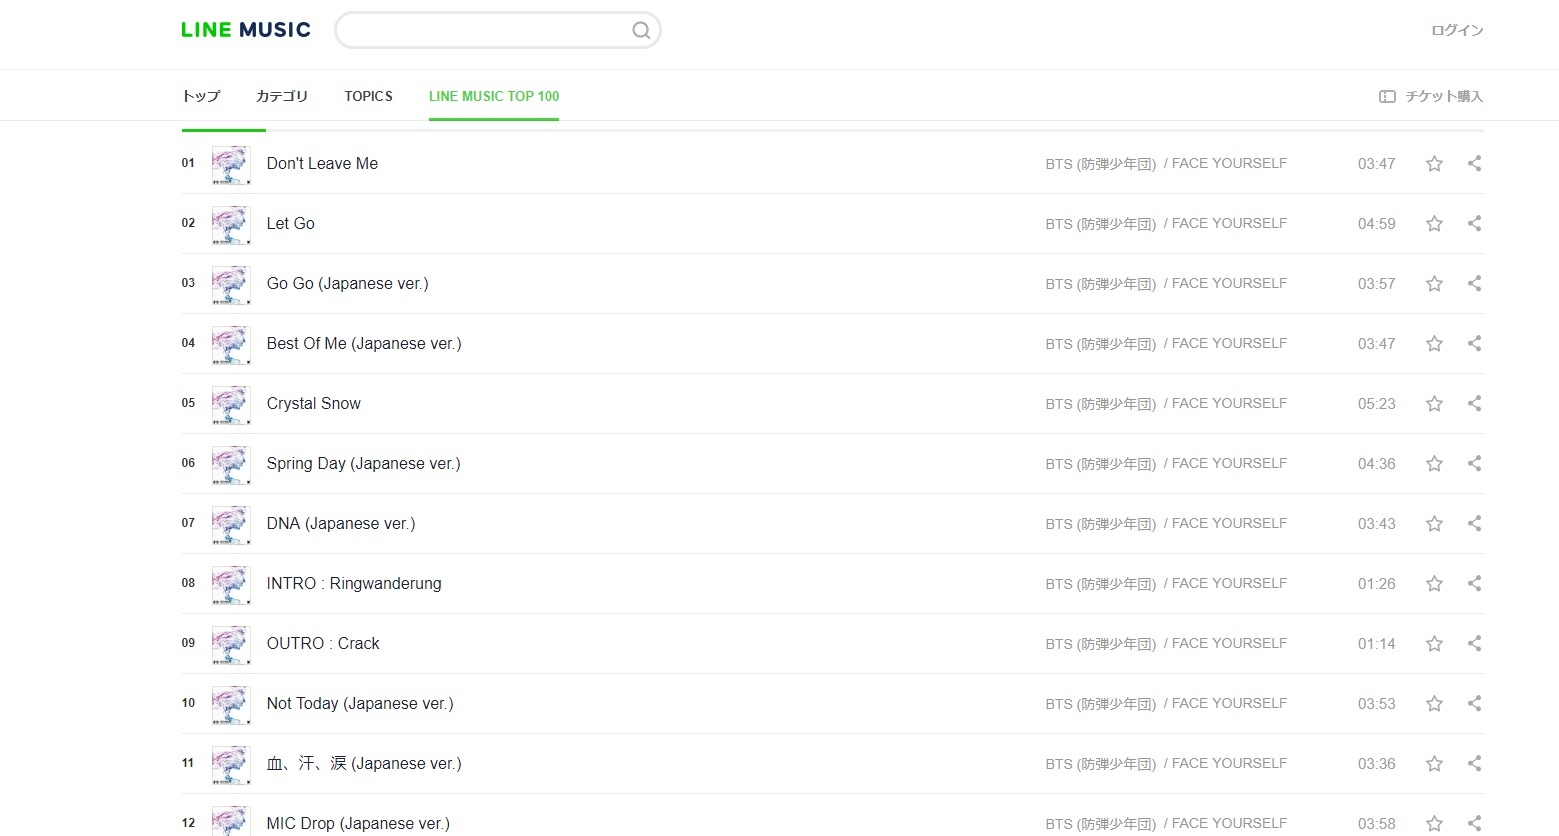Switch to the TOPICS tab

pyautogui.click(x=368, y=96)
